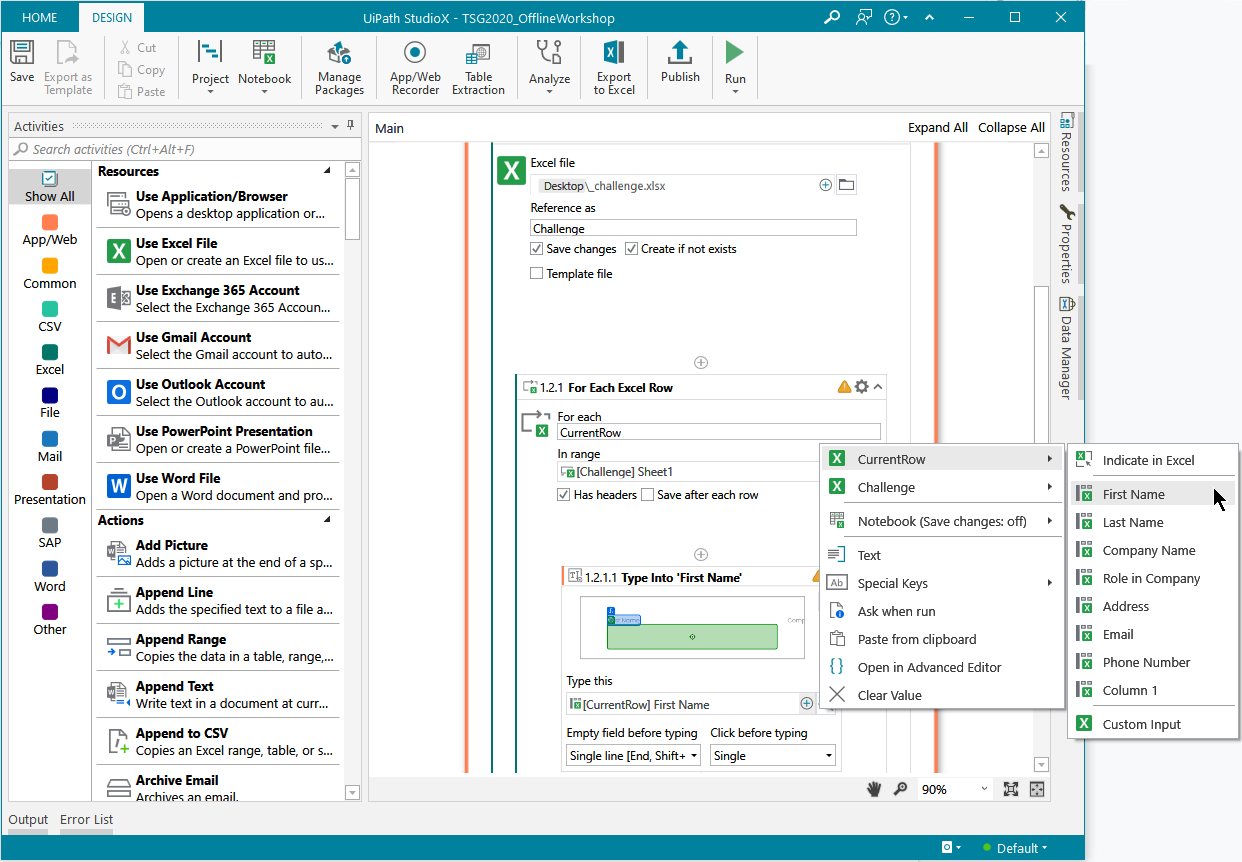1242x862 pixels.
Task: Pin the Activities panel
Action: pyautogui.click(x=350, y=126)
